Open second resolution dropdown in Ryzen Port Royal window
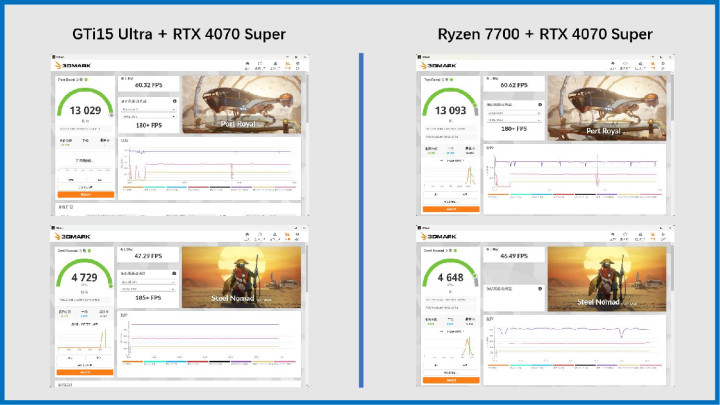This screenshot has height=405, width=720. point(513,120)
